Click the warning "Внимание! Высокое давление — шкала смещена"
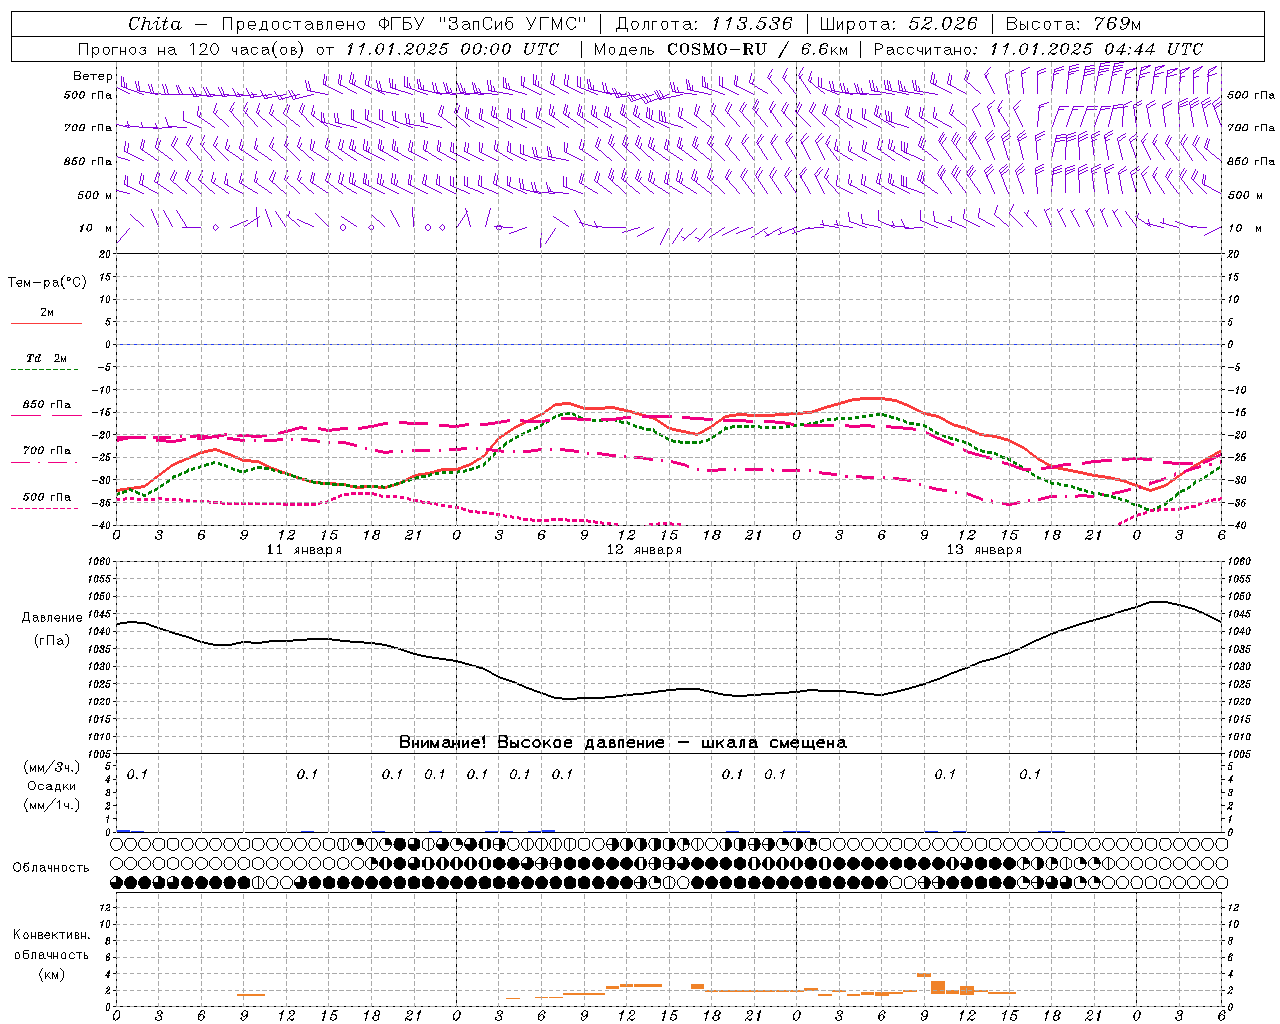 (623, 743)
